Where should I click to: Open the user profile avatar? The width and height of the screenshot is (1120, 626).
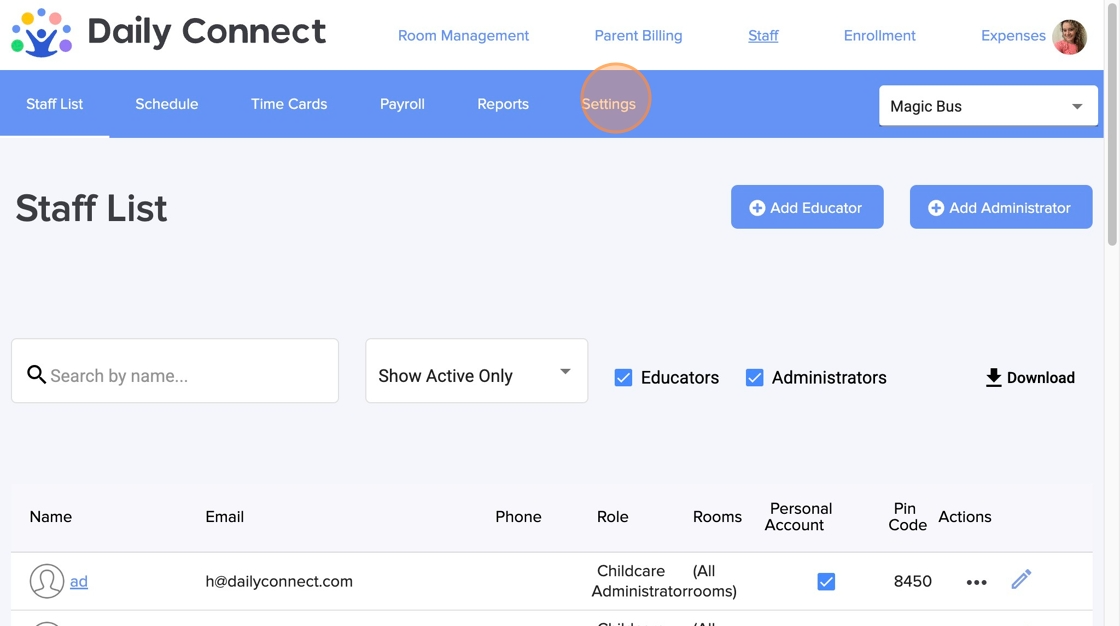tap(1069, 36)
